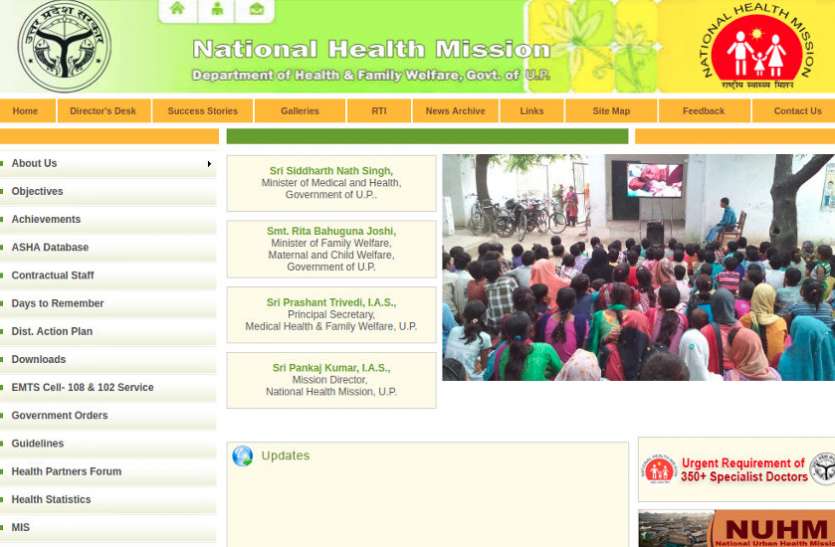Expand the About Us submenu arrow
Image resolution: width=835 pixels, height=547 pixels.
tap(209, 164)
